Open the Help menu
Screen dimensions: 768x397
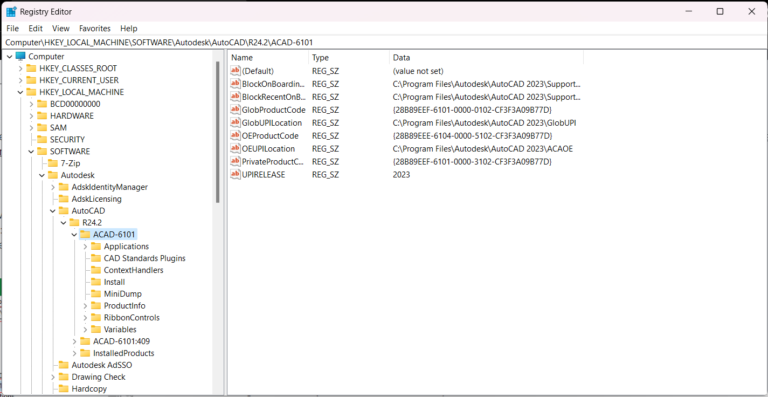(129, 28)
